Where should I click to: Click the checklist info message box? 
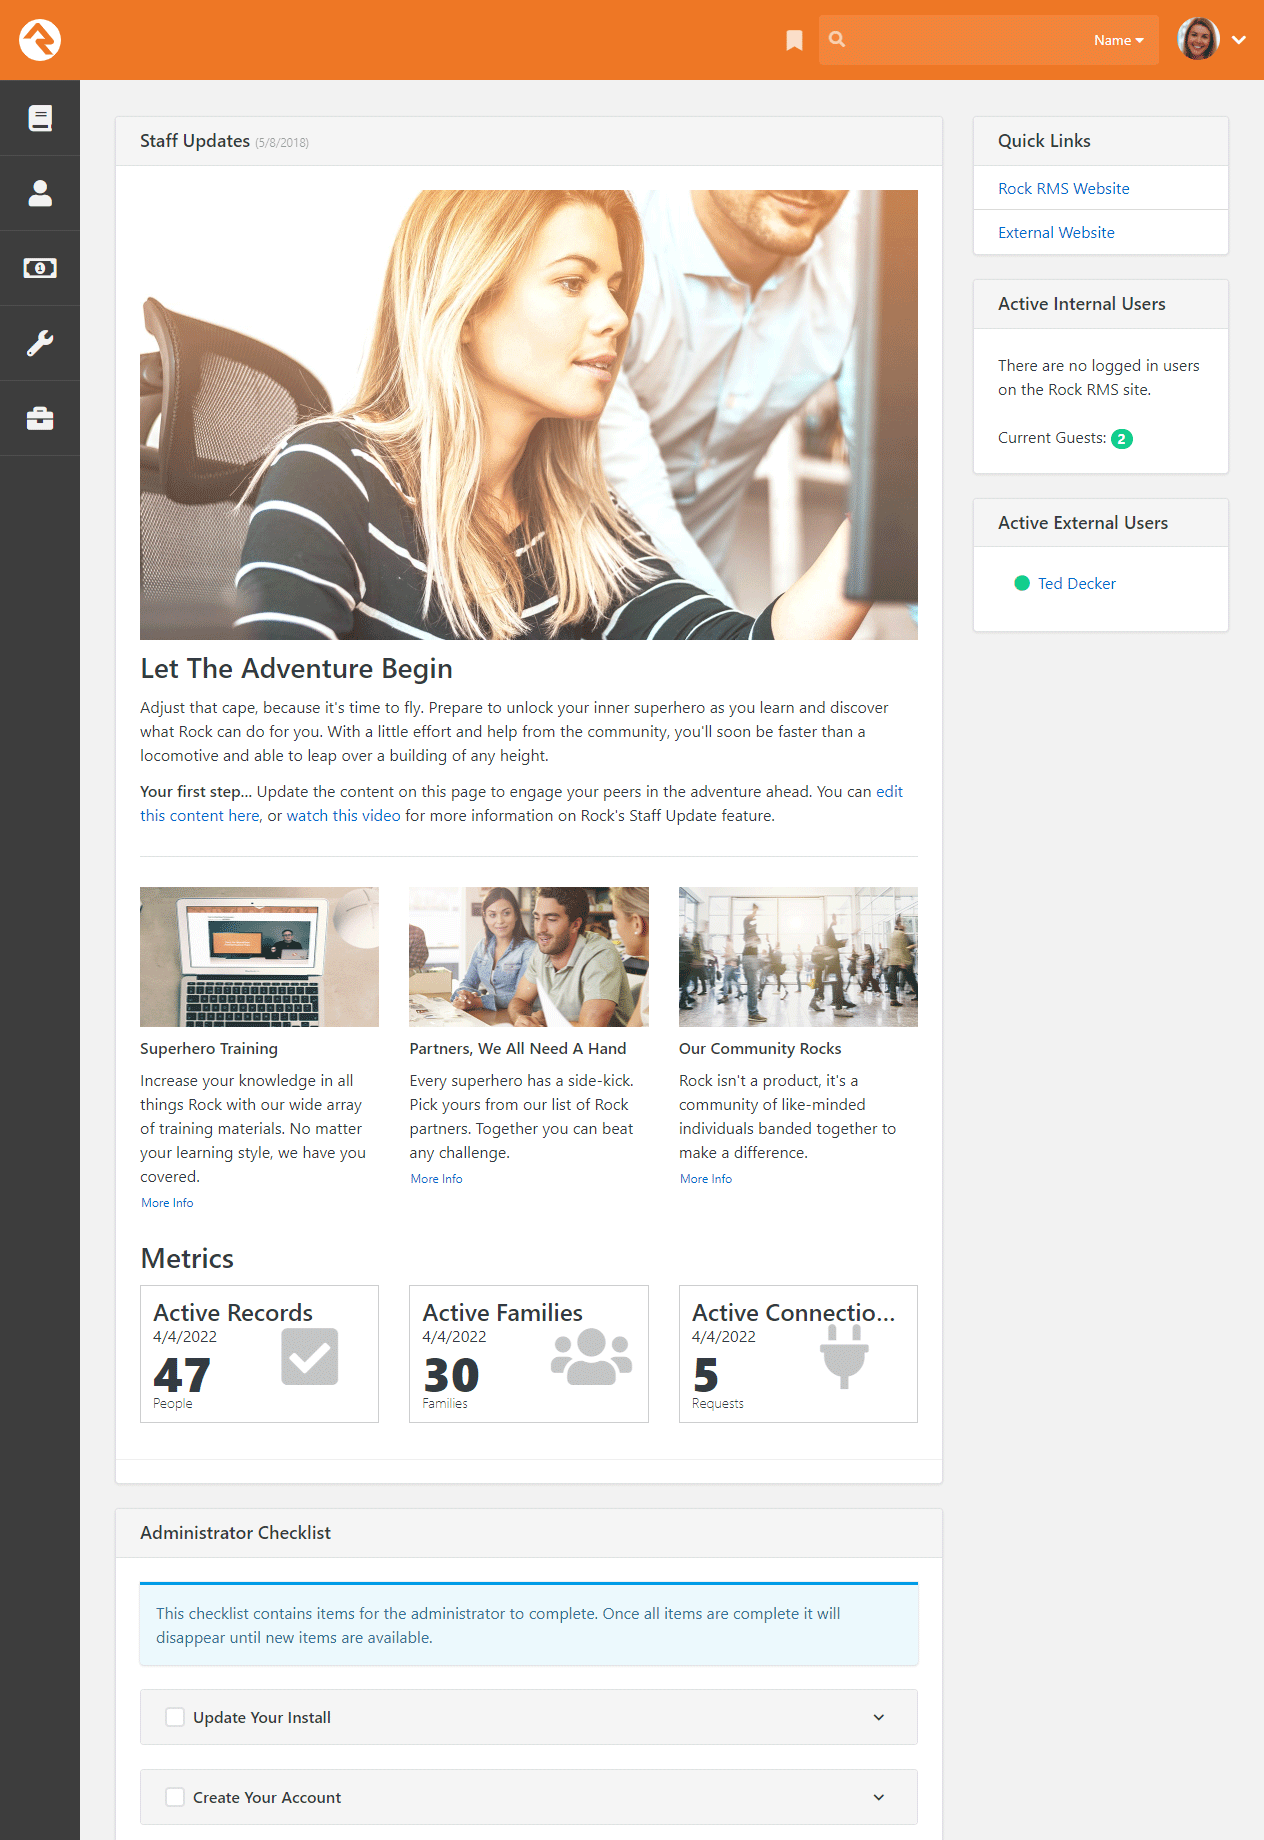(529, 1624)
